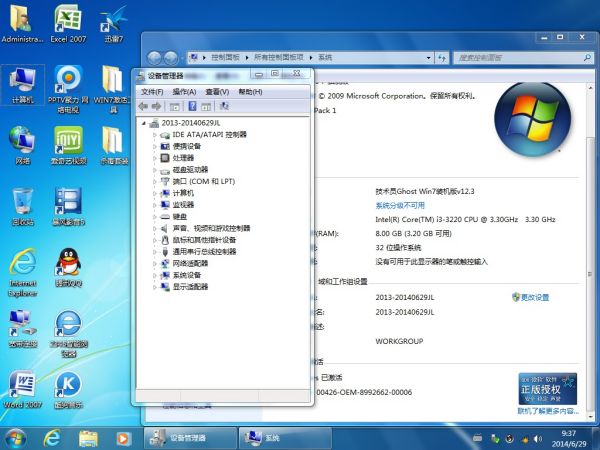Click the 更改设置 link in System window
This screenshot has width=600, height=450.
click(535, 298)
